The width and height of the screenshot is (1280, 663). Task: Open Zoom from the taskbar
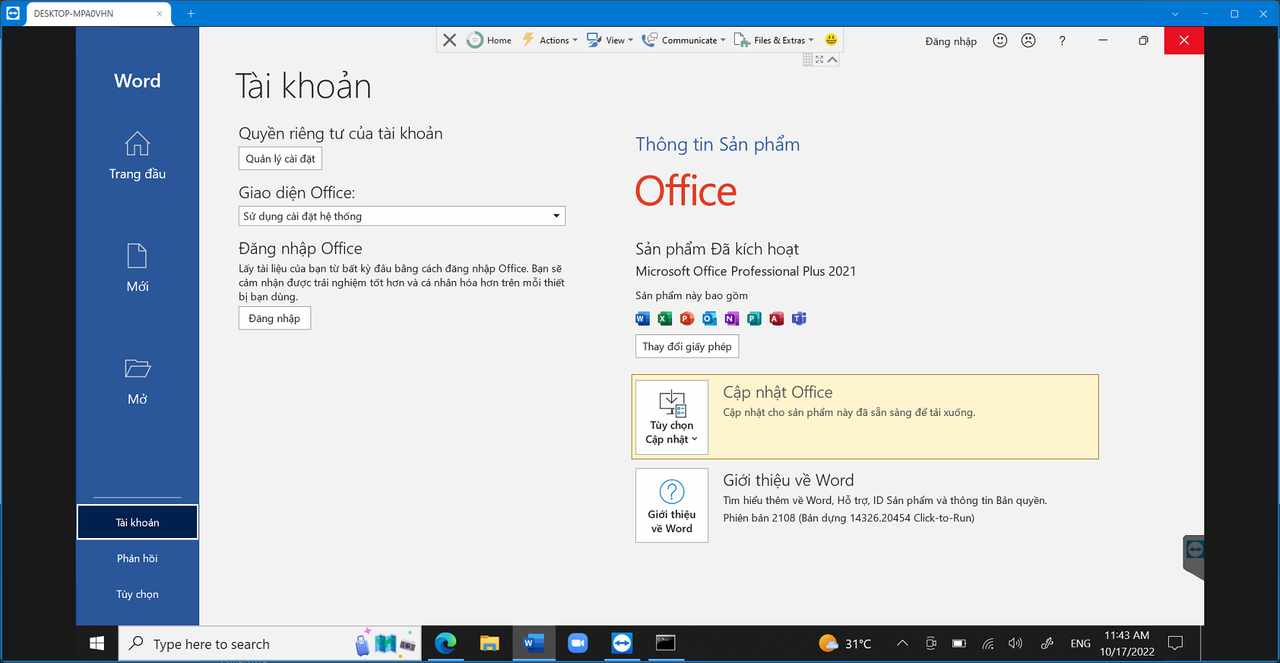click(x=577, y=643)
